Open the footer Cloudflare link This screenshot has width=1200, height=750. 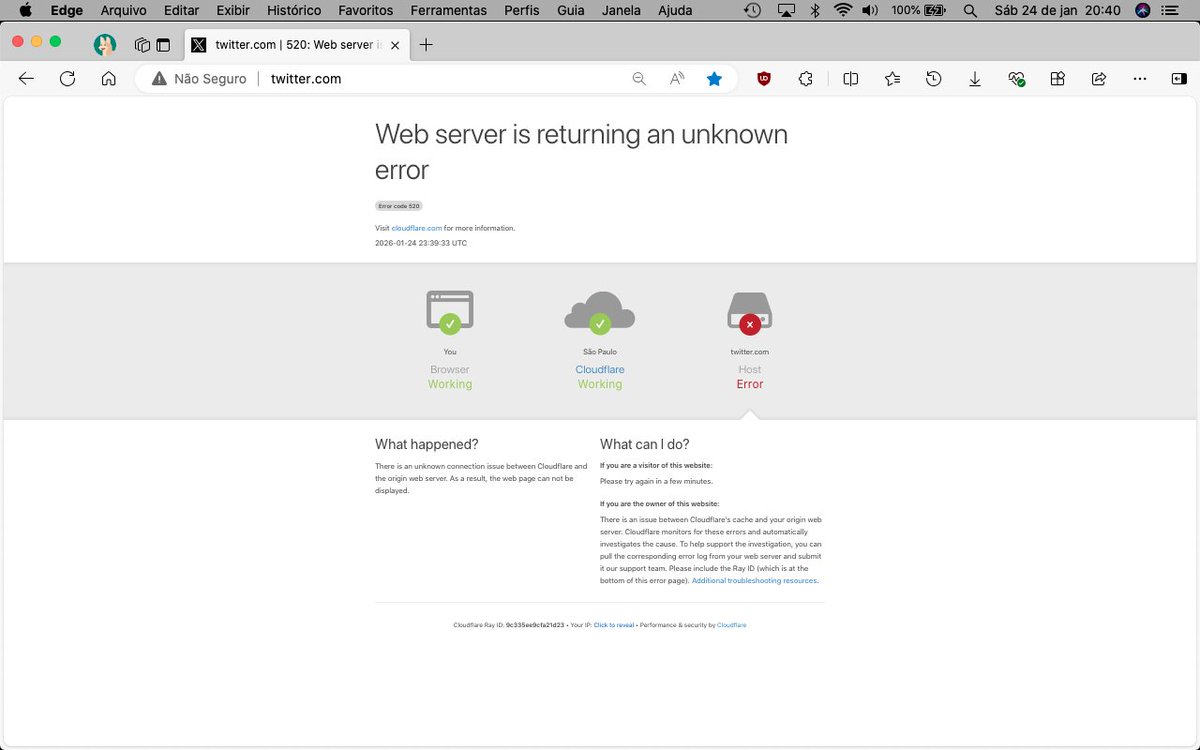pyautogui.click(x=732, y=625)
